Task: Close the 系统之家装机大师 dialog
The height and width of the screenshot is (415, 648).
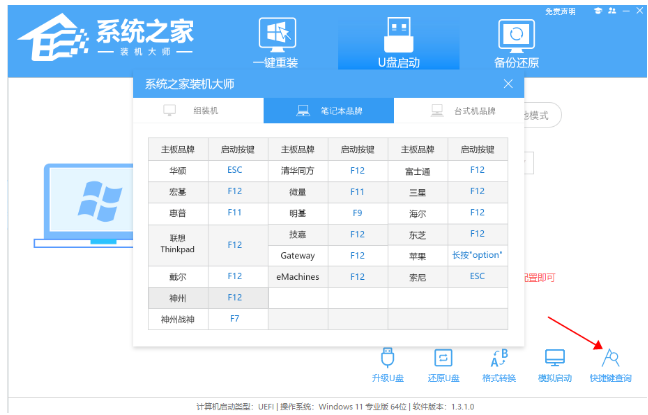Action: 508,84
